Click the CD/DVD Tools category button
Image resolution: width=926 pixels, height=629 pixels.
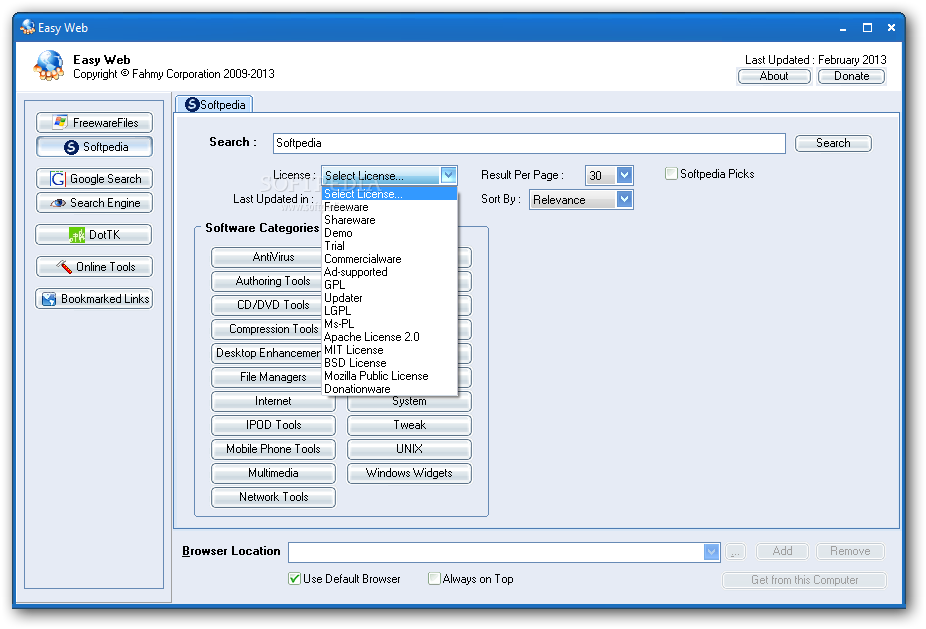(x=267, y=305)
